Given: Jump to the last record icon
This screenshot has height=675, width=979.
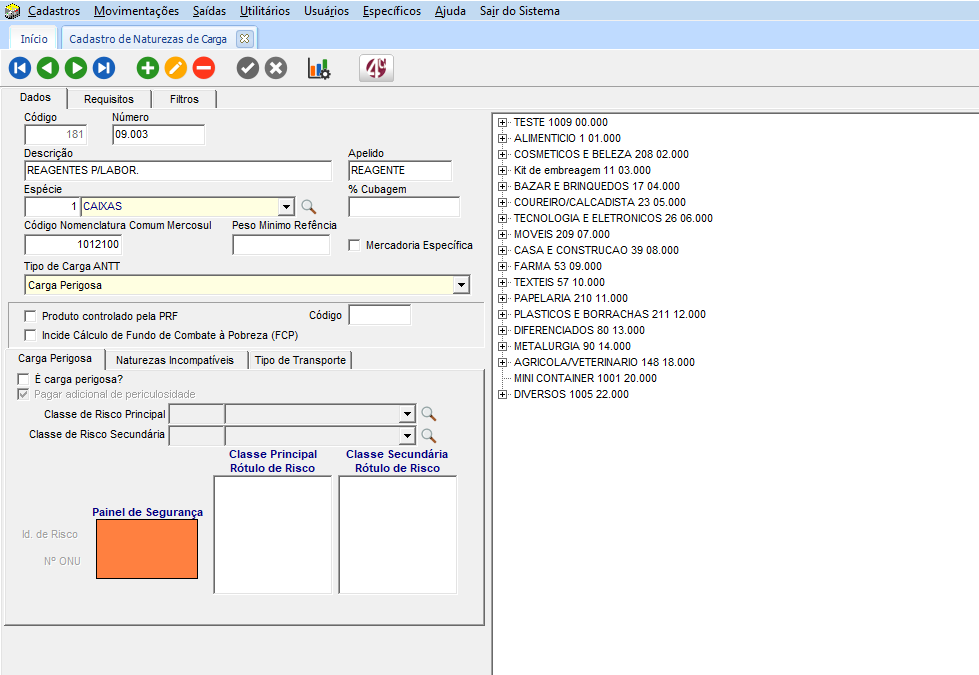Looking at the screenshot, I should tap(104, 68).
